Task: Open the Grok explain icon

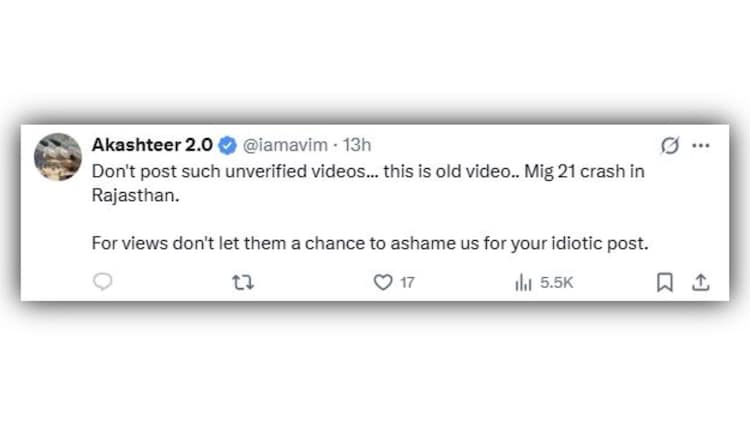Action: pyautogui.click(x=672, y=145)
